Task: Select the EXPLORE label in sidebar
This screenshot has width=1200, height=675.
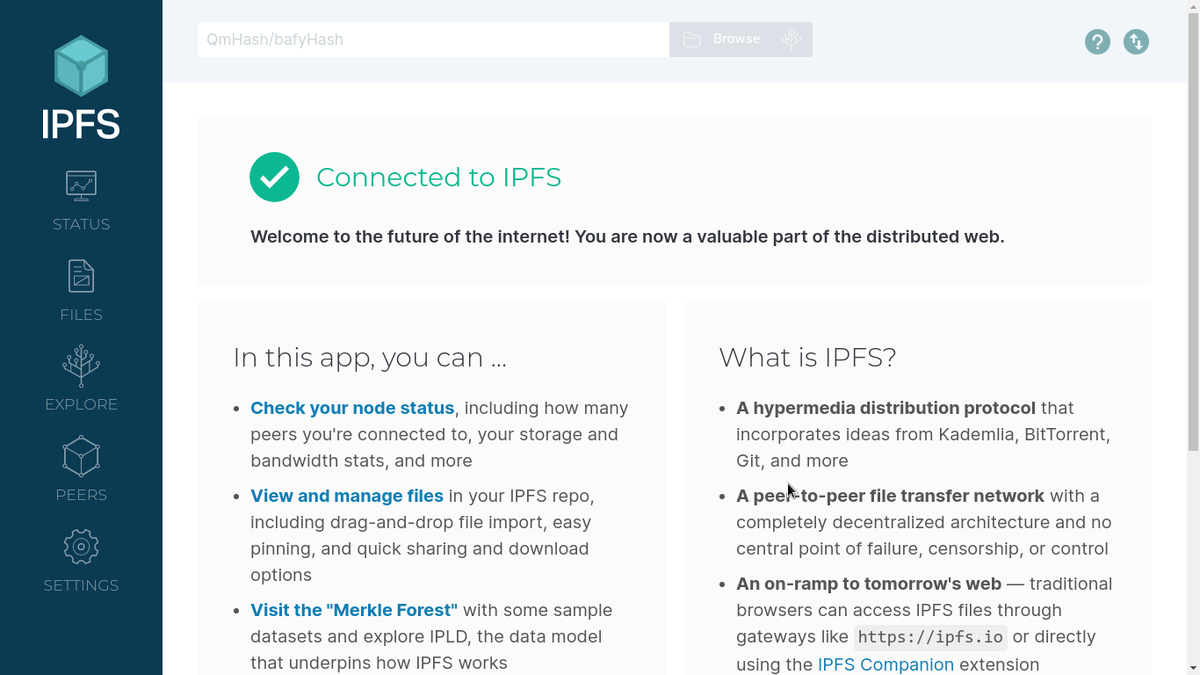Action: 81,404
